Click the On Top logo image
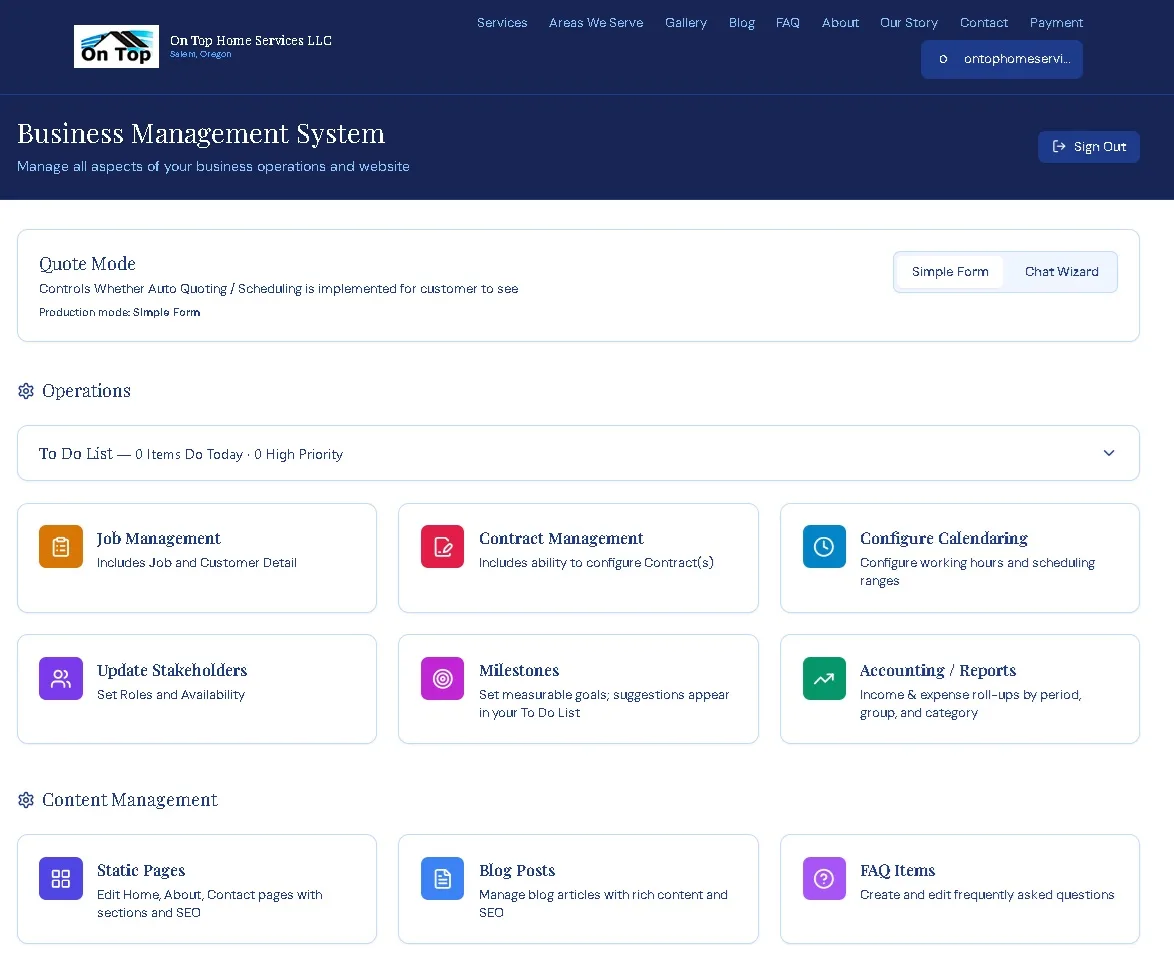Image resolution: width=1174 pixels, height=958 pixels. 116,46
